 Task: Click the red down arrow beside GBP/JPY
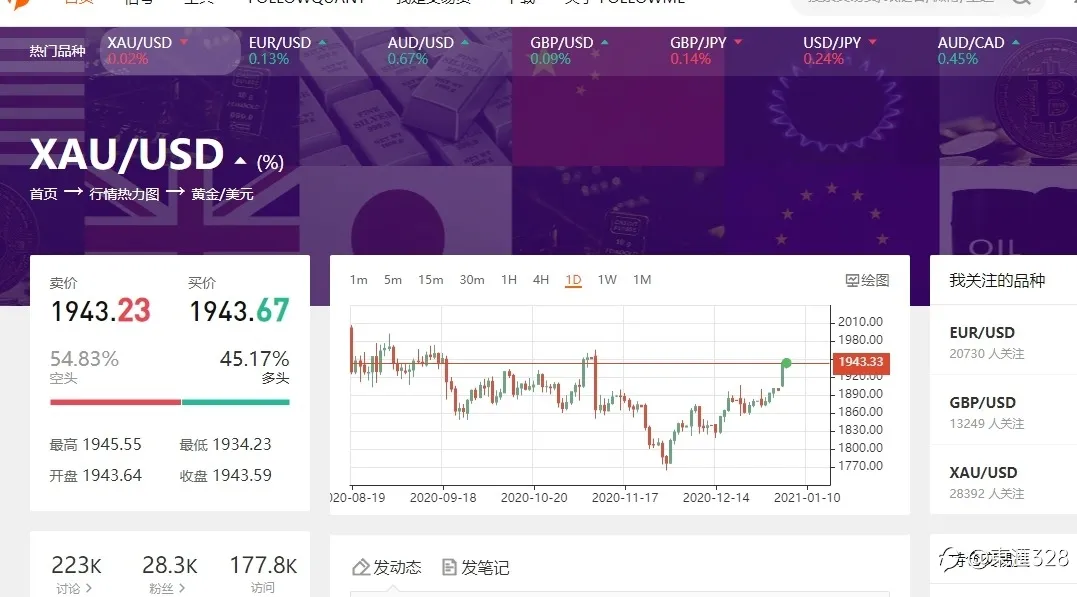coord(738,42)
